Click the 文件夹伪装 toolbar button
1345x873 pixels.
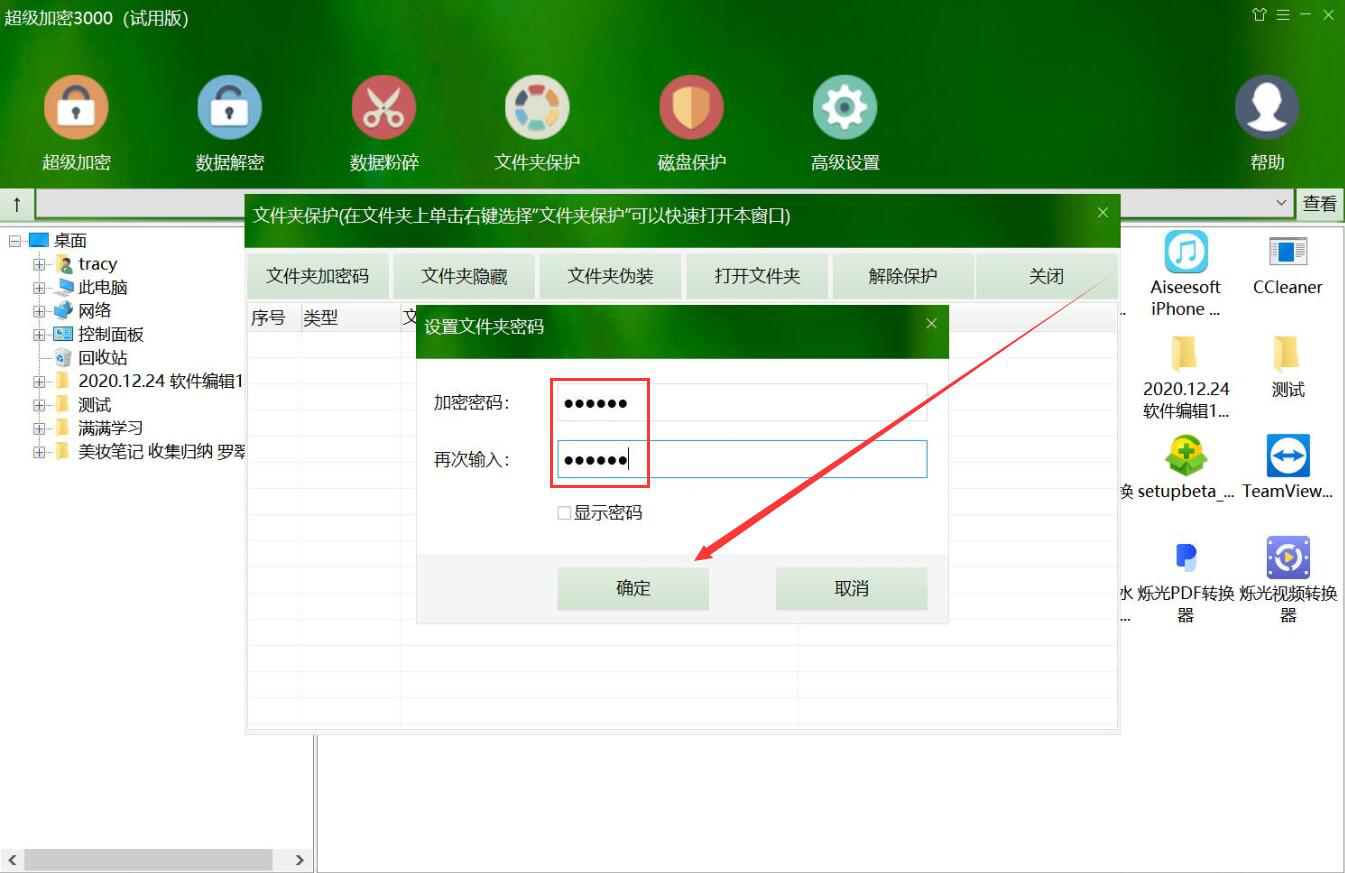[610, 276]
